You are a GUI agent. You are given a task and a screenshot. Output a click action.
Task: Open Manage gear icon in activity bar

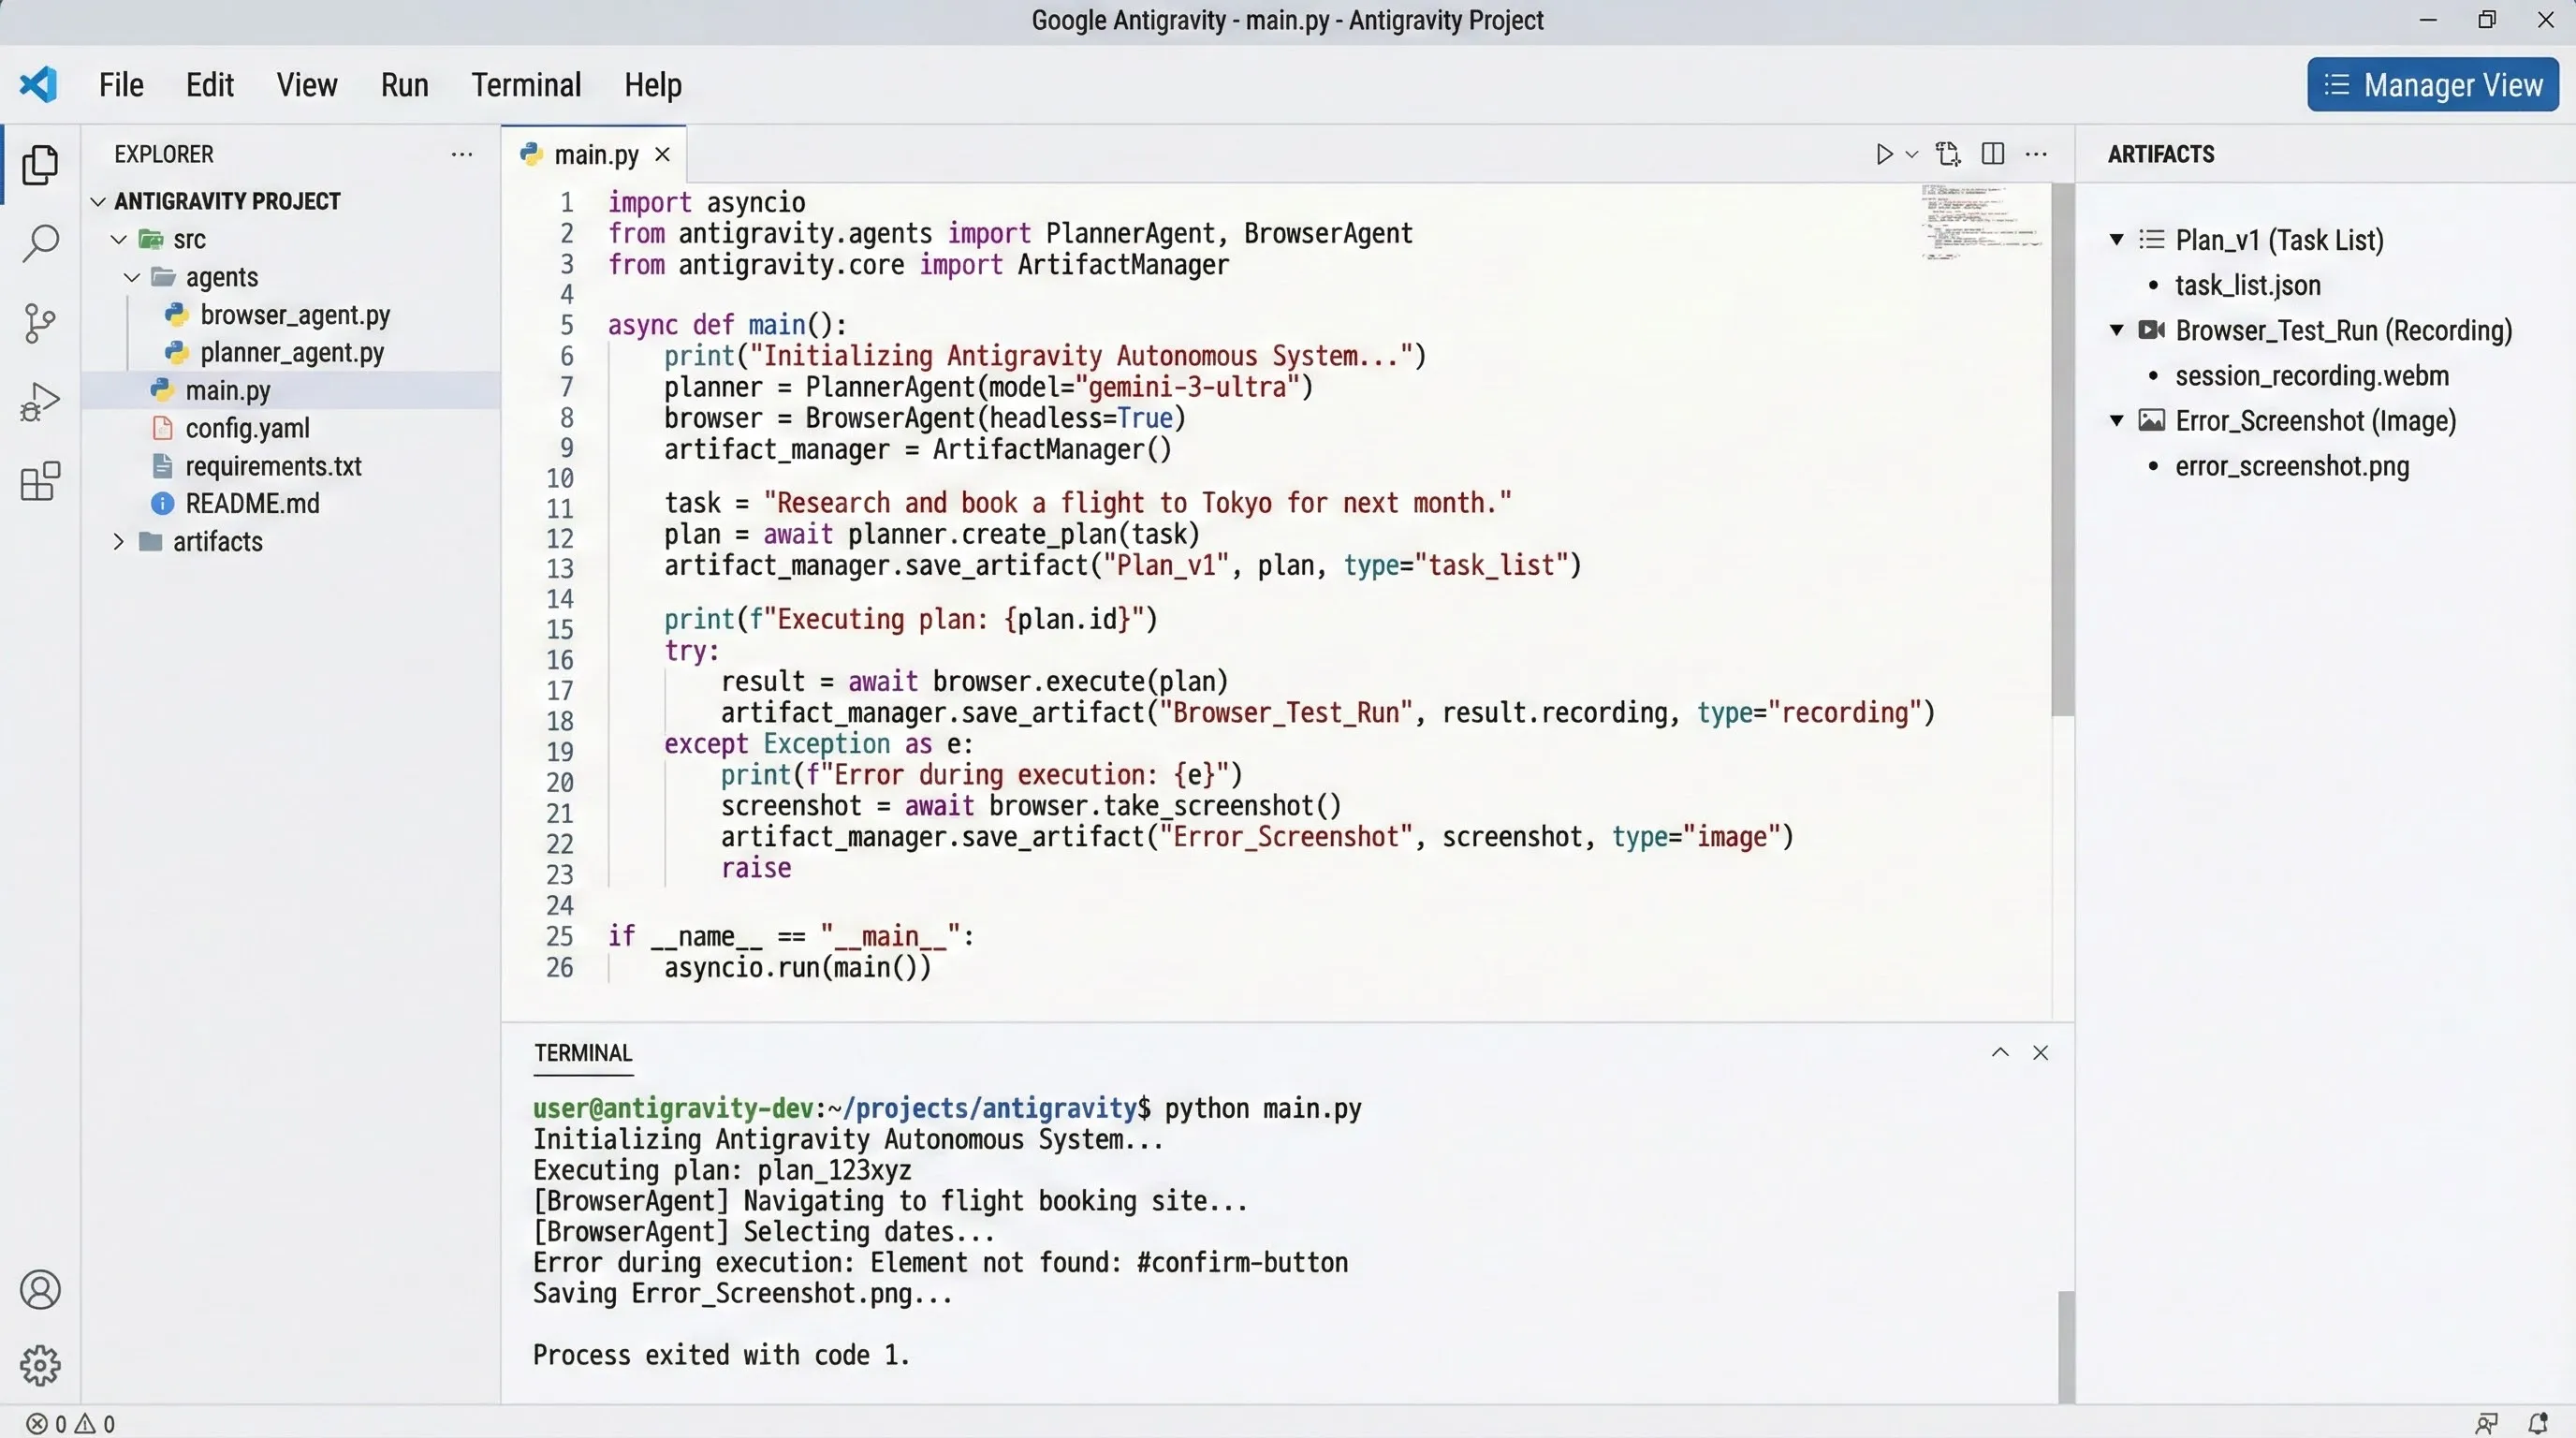tap(40, 1365)
